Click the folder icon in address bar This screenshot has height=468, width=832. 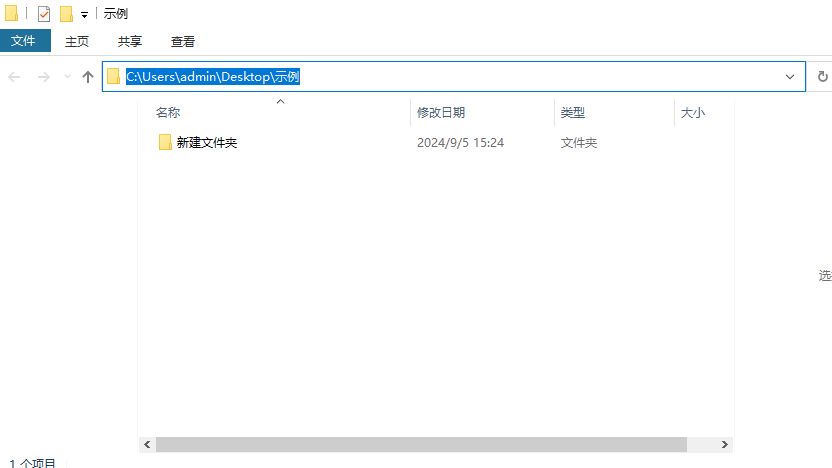pos(113,76)
